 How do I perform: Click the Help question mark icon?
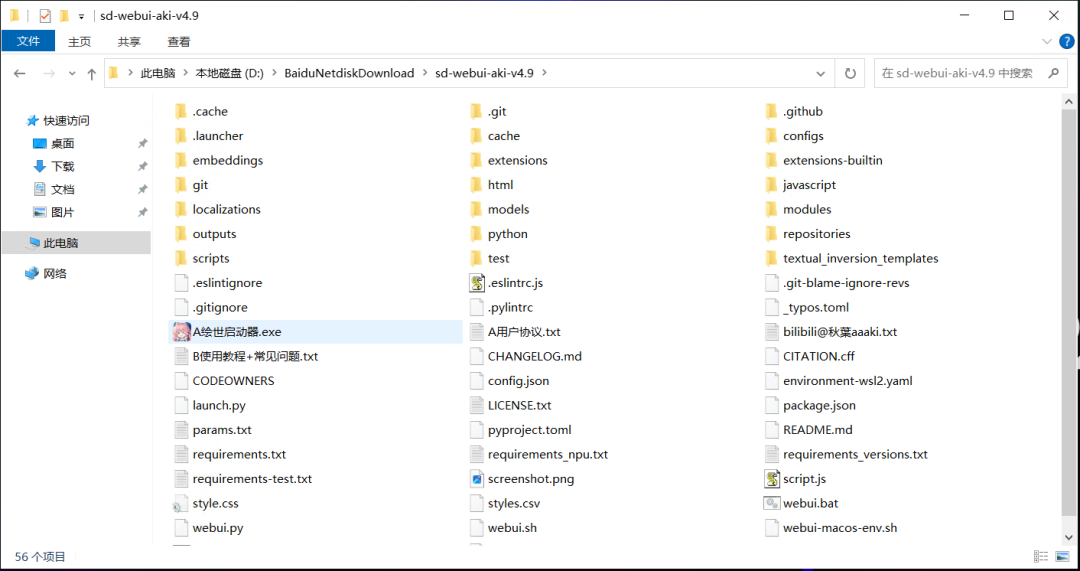[1066, 42]
